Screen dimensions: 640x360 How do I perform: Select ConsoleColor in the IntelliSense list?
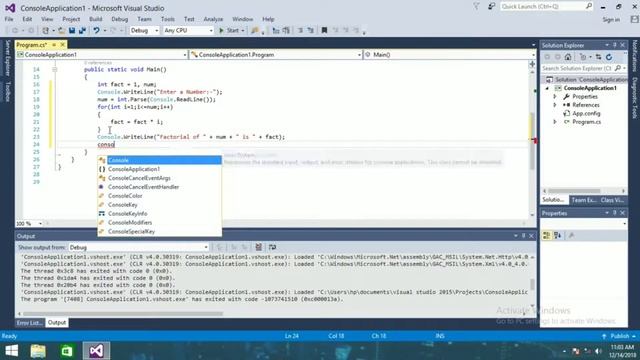click(x=160, y=196)
